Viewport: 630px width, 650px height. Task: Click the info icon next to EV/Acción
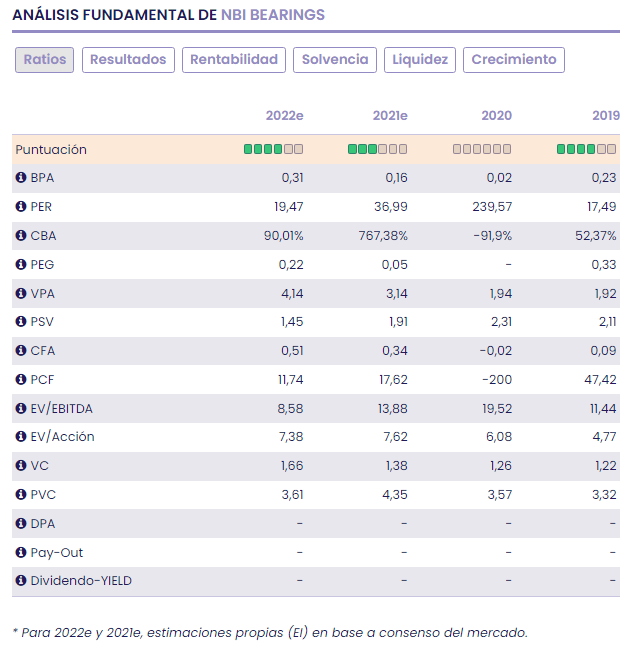click(21, 437)
